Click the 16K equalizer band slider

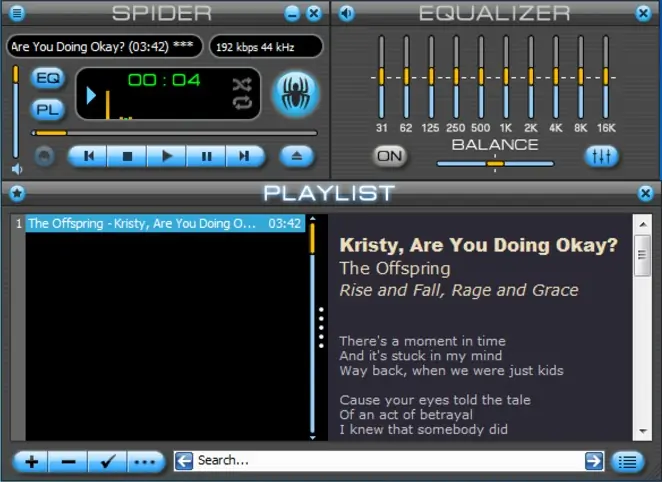605,77
